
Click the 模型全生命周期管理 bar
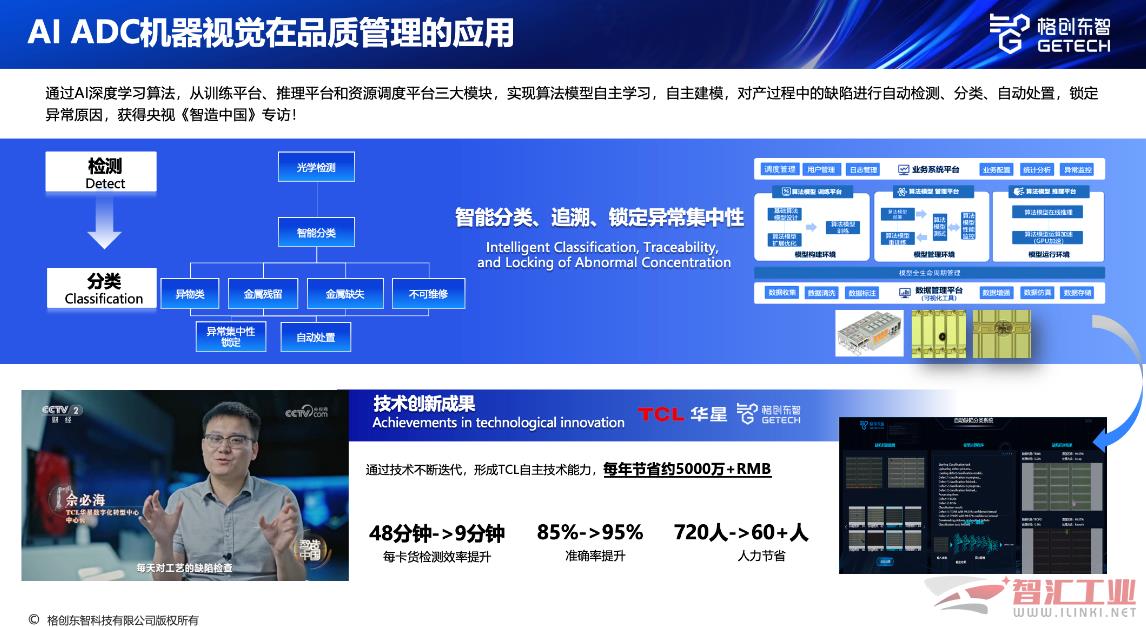(x=929, y=273)
